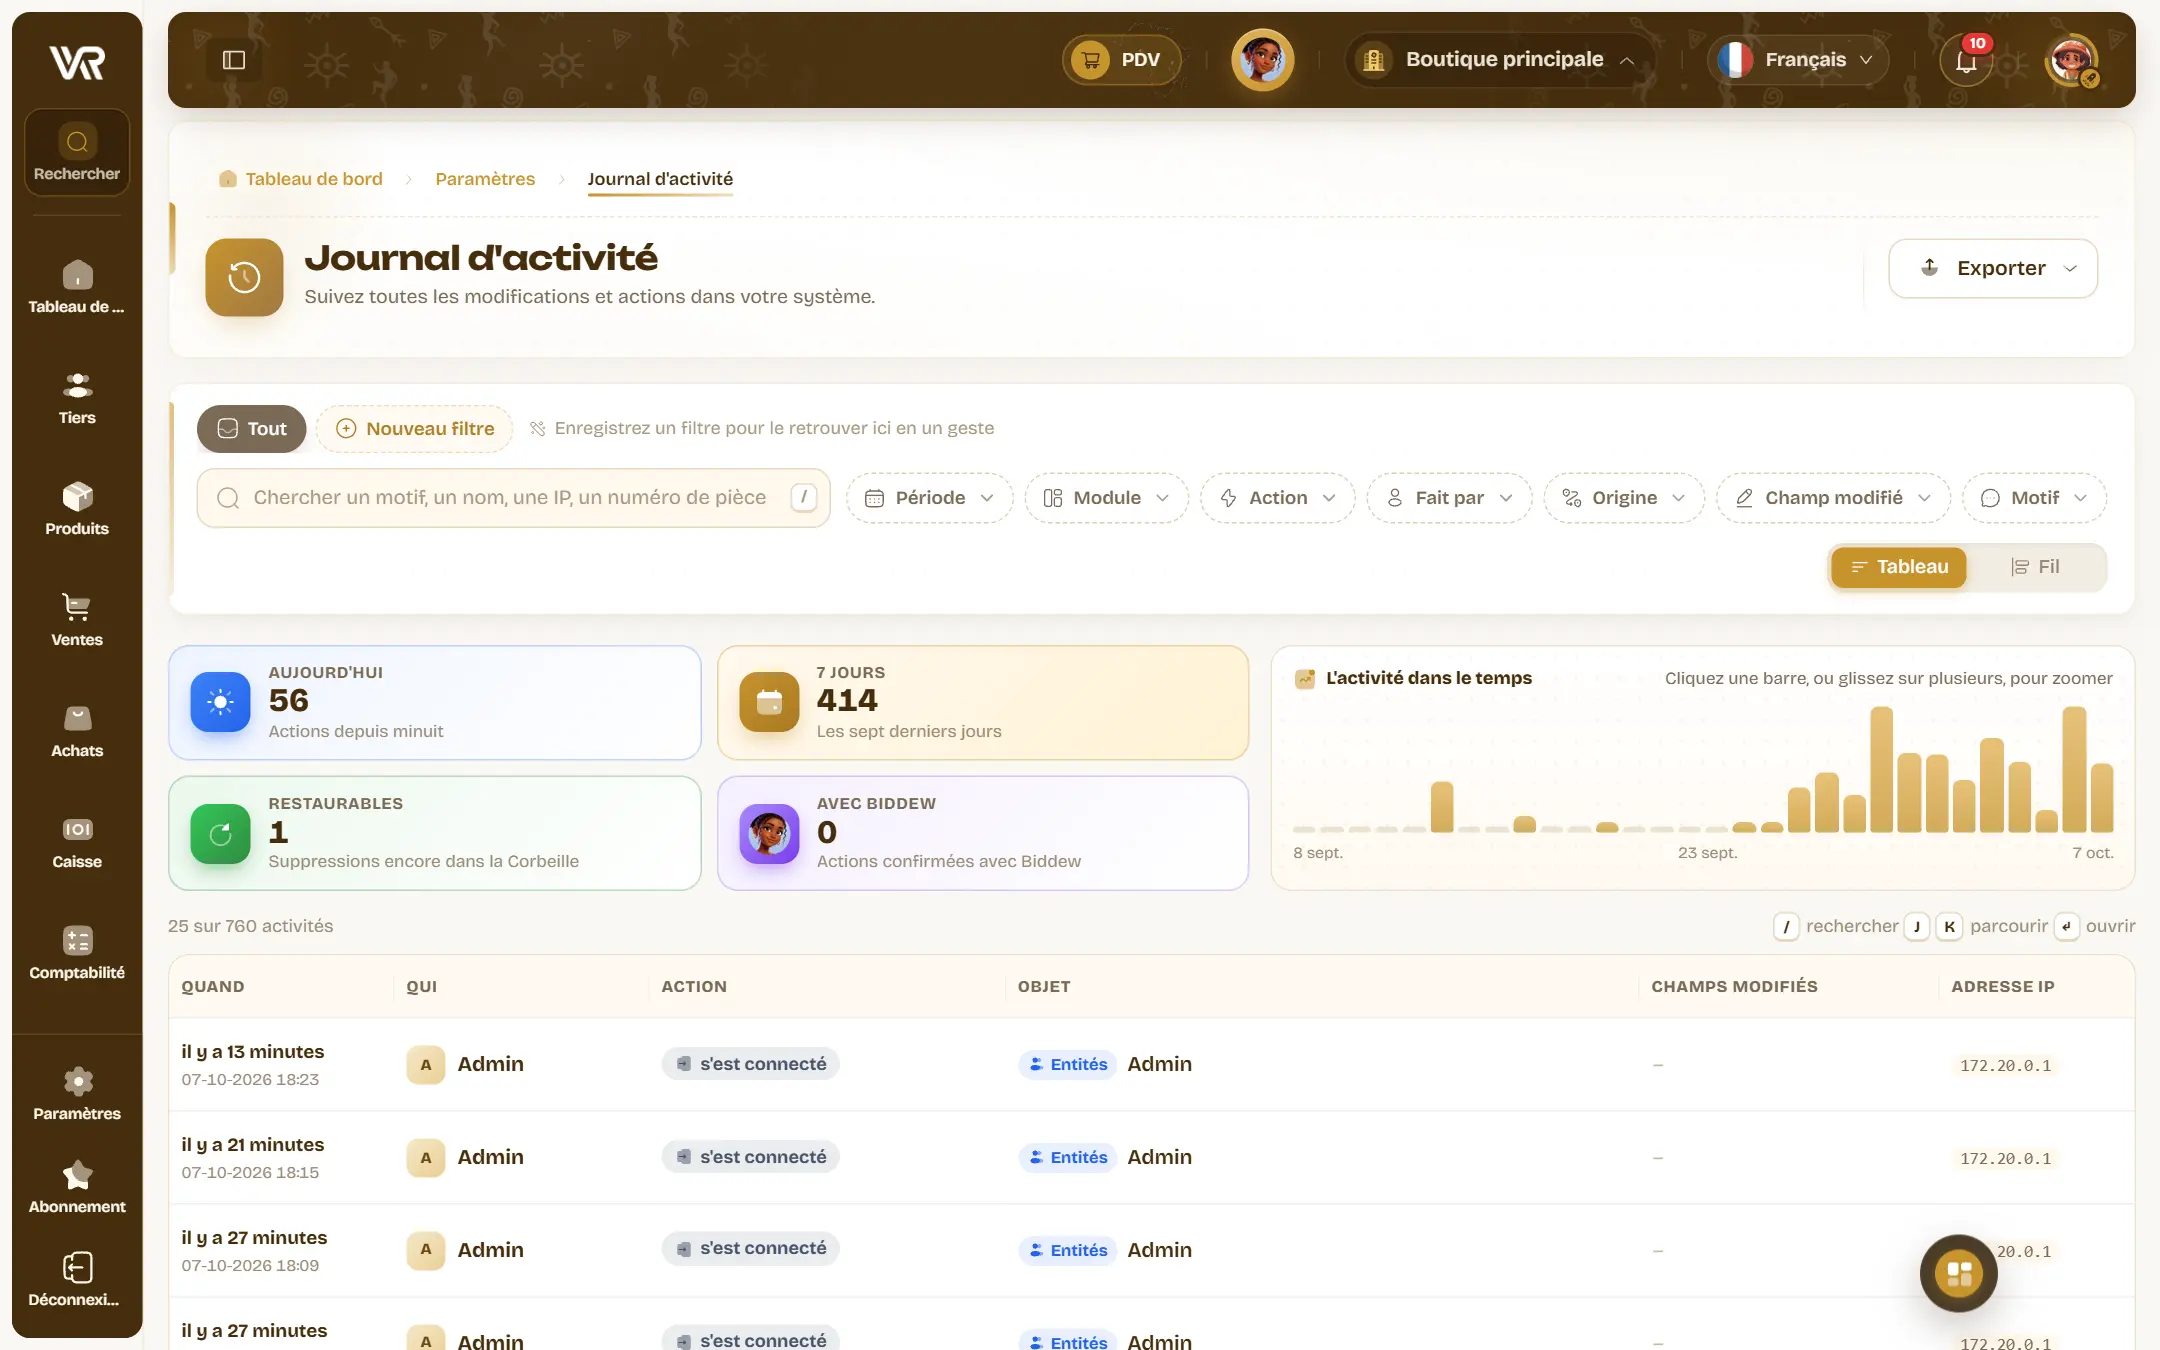2160x1350 pixels.
Task: Expand the Origine filter dropdown
Action: click(x=1623, y=498)
